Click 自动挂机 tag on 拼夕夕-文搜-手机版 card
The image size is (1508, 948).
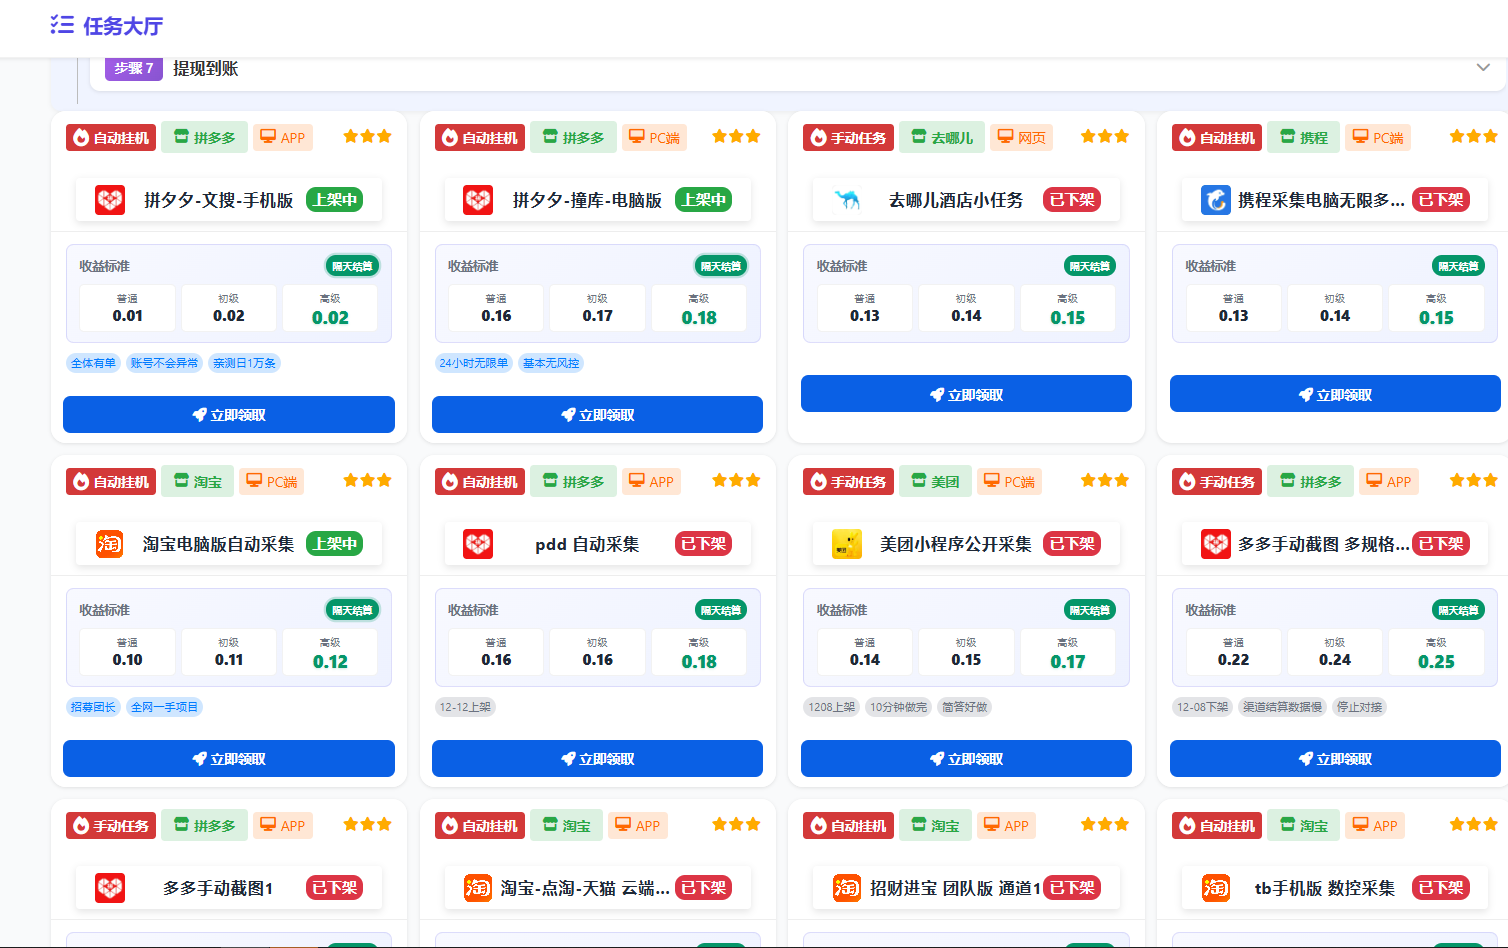111,138
